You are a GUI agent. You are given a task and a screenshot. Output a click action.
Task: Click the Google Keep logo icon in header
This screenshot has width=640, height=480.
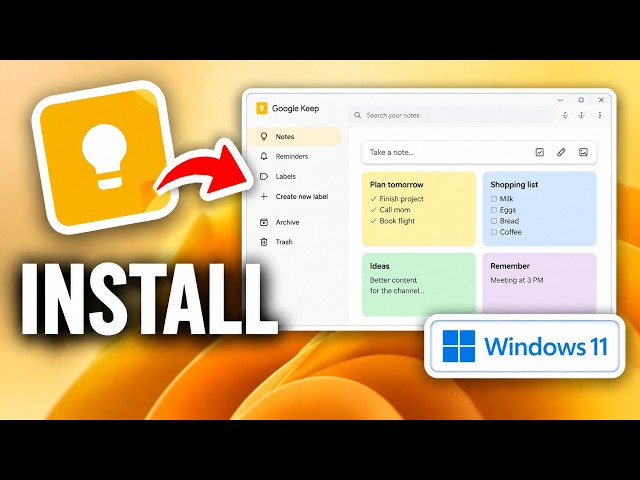pos(262,108)
